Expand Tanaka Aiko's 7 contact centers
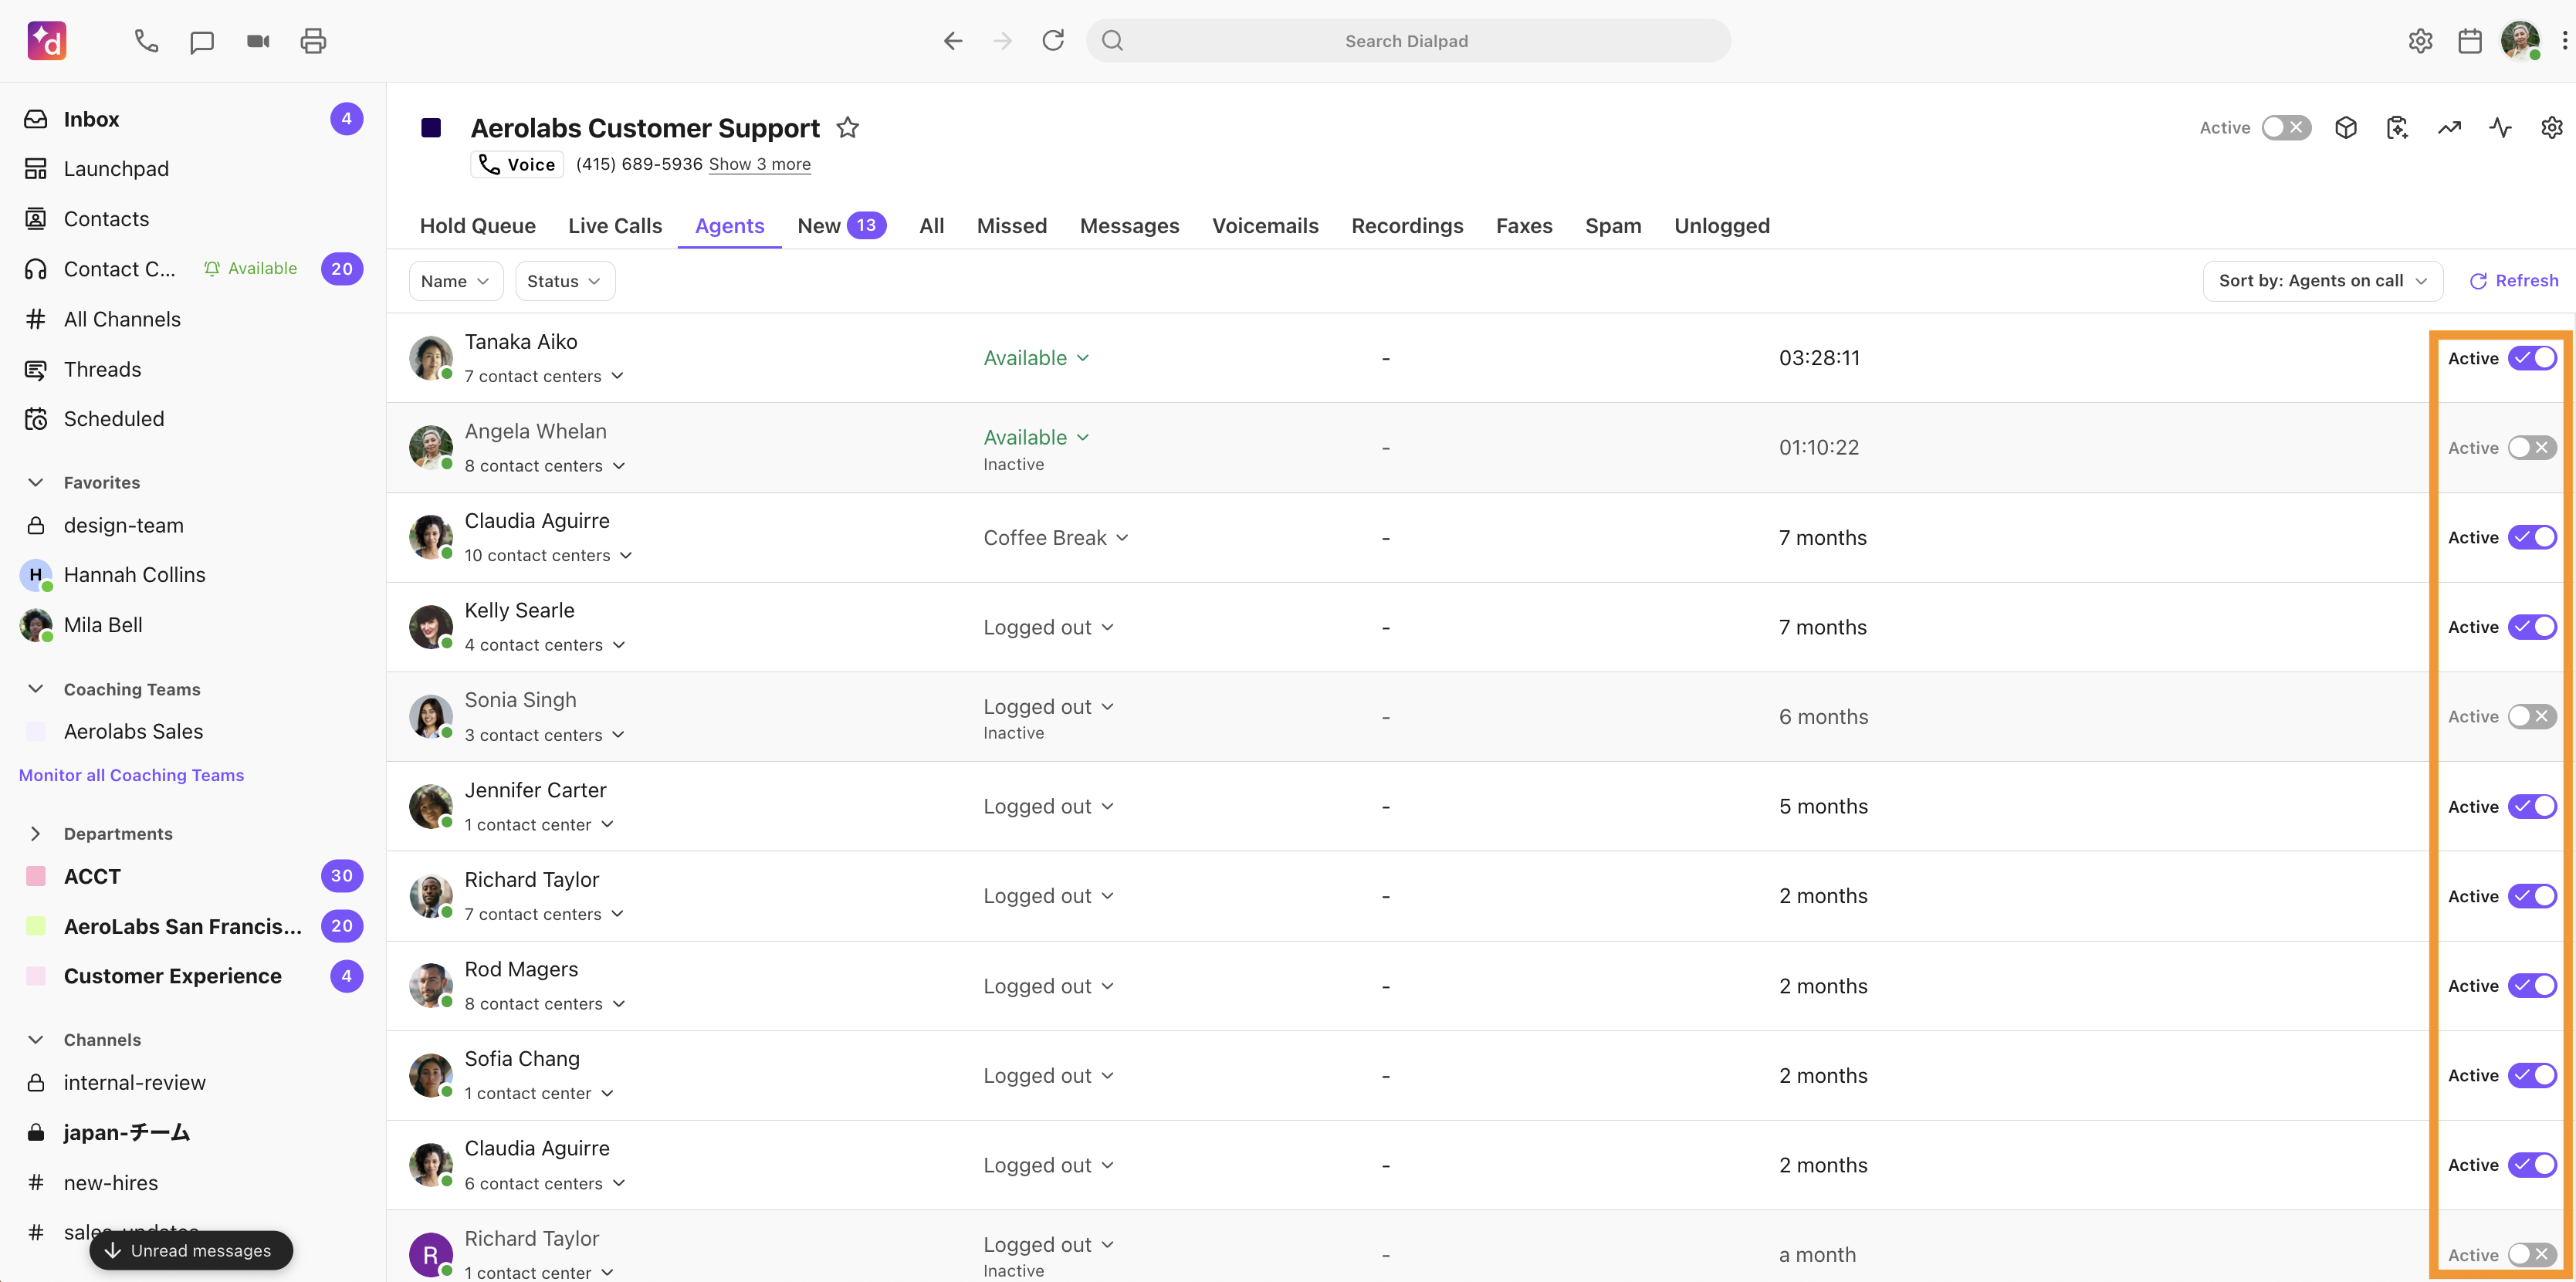This screenshot has height=1282, width=2576. point(544,376)
